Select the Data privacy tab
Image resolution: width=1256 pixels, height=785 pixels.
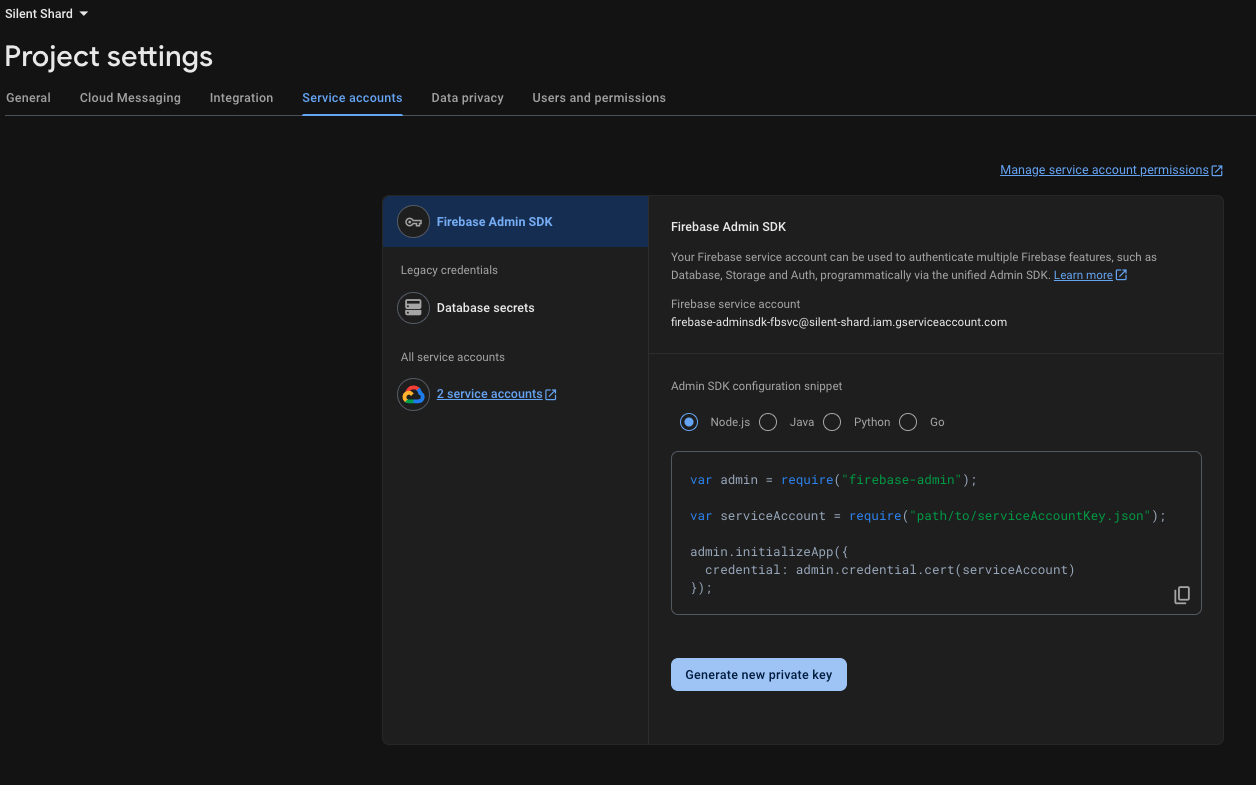coord(467,97)
